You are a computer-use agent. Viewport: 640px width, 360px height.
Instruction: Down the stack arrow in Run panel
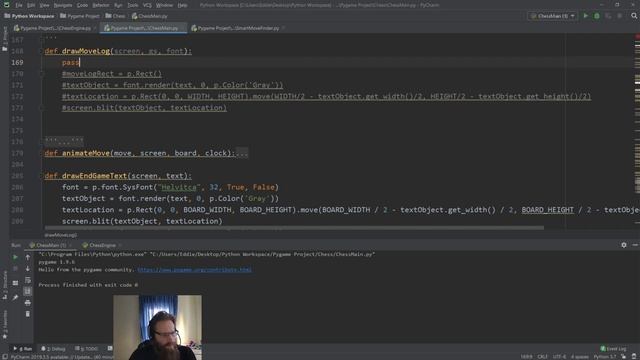[x=28, y=269]
